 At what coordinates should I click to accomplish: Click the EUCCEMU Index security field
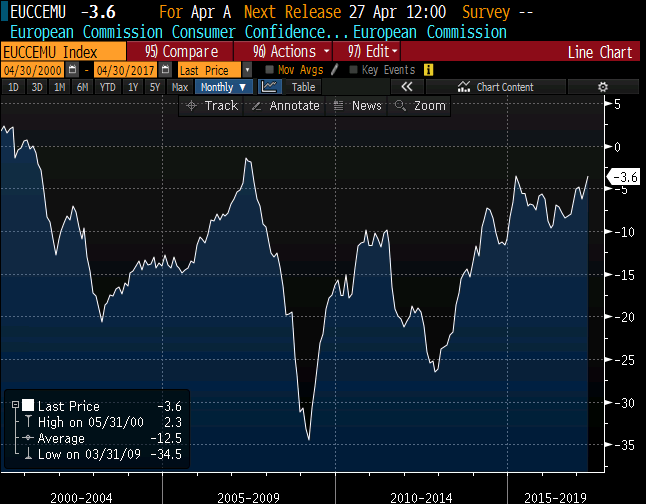[x=63, y=52]
